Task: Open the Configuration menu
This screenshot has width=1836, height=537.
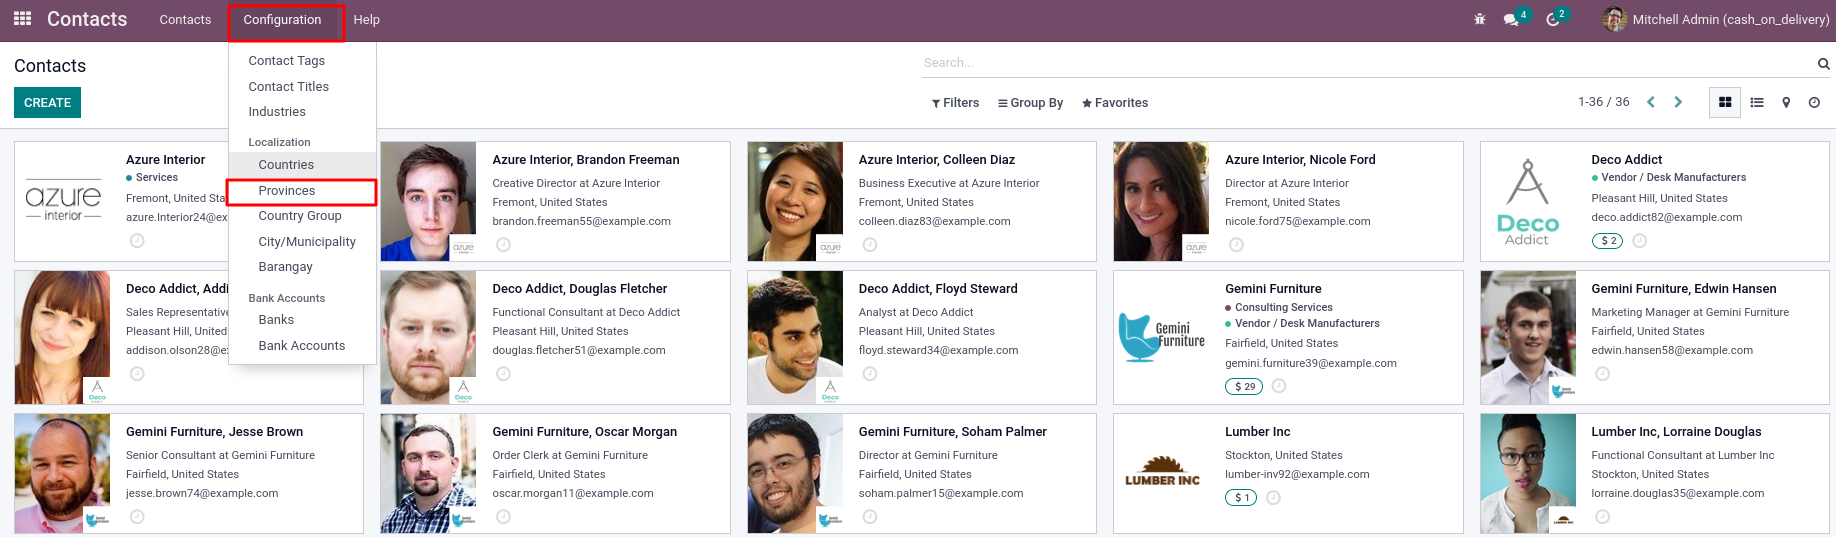Action: (x=282, y=20)
